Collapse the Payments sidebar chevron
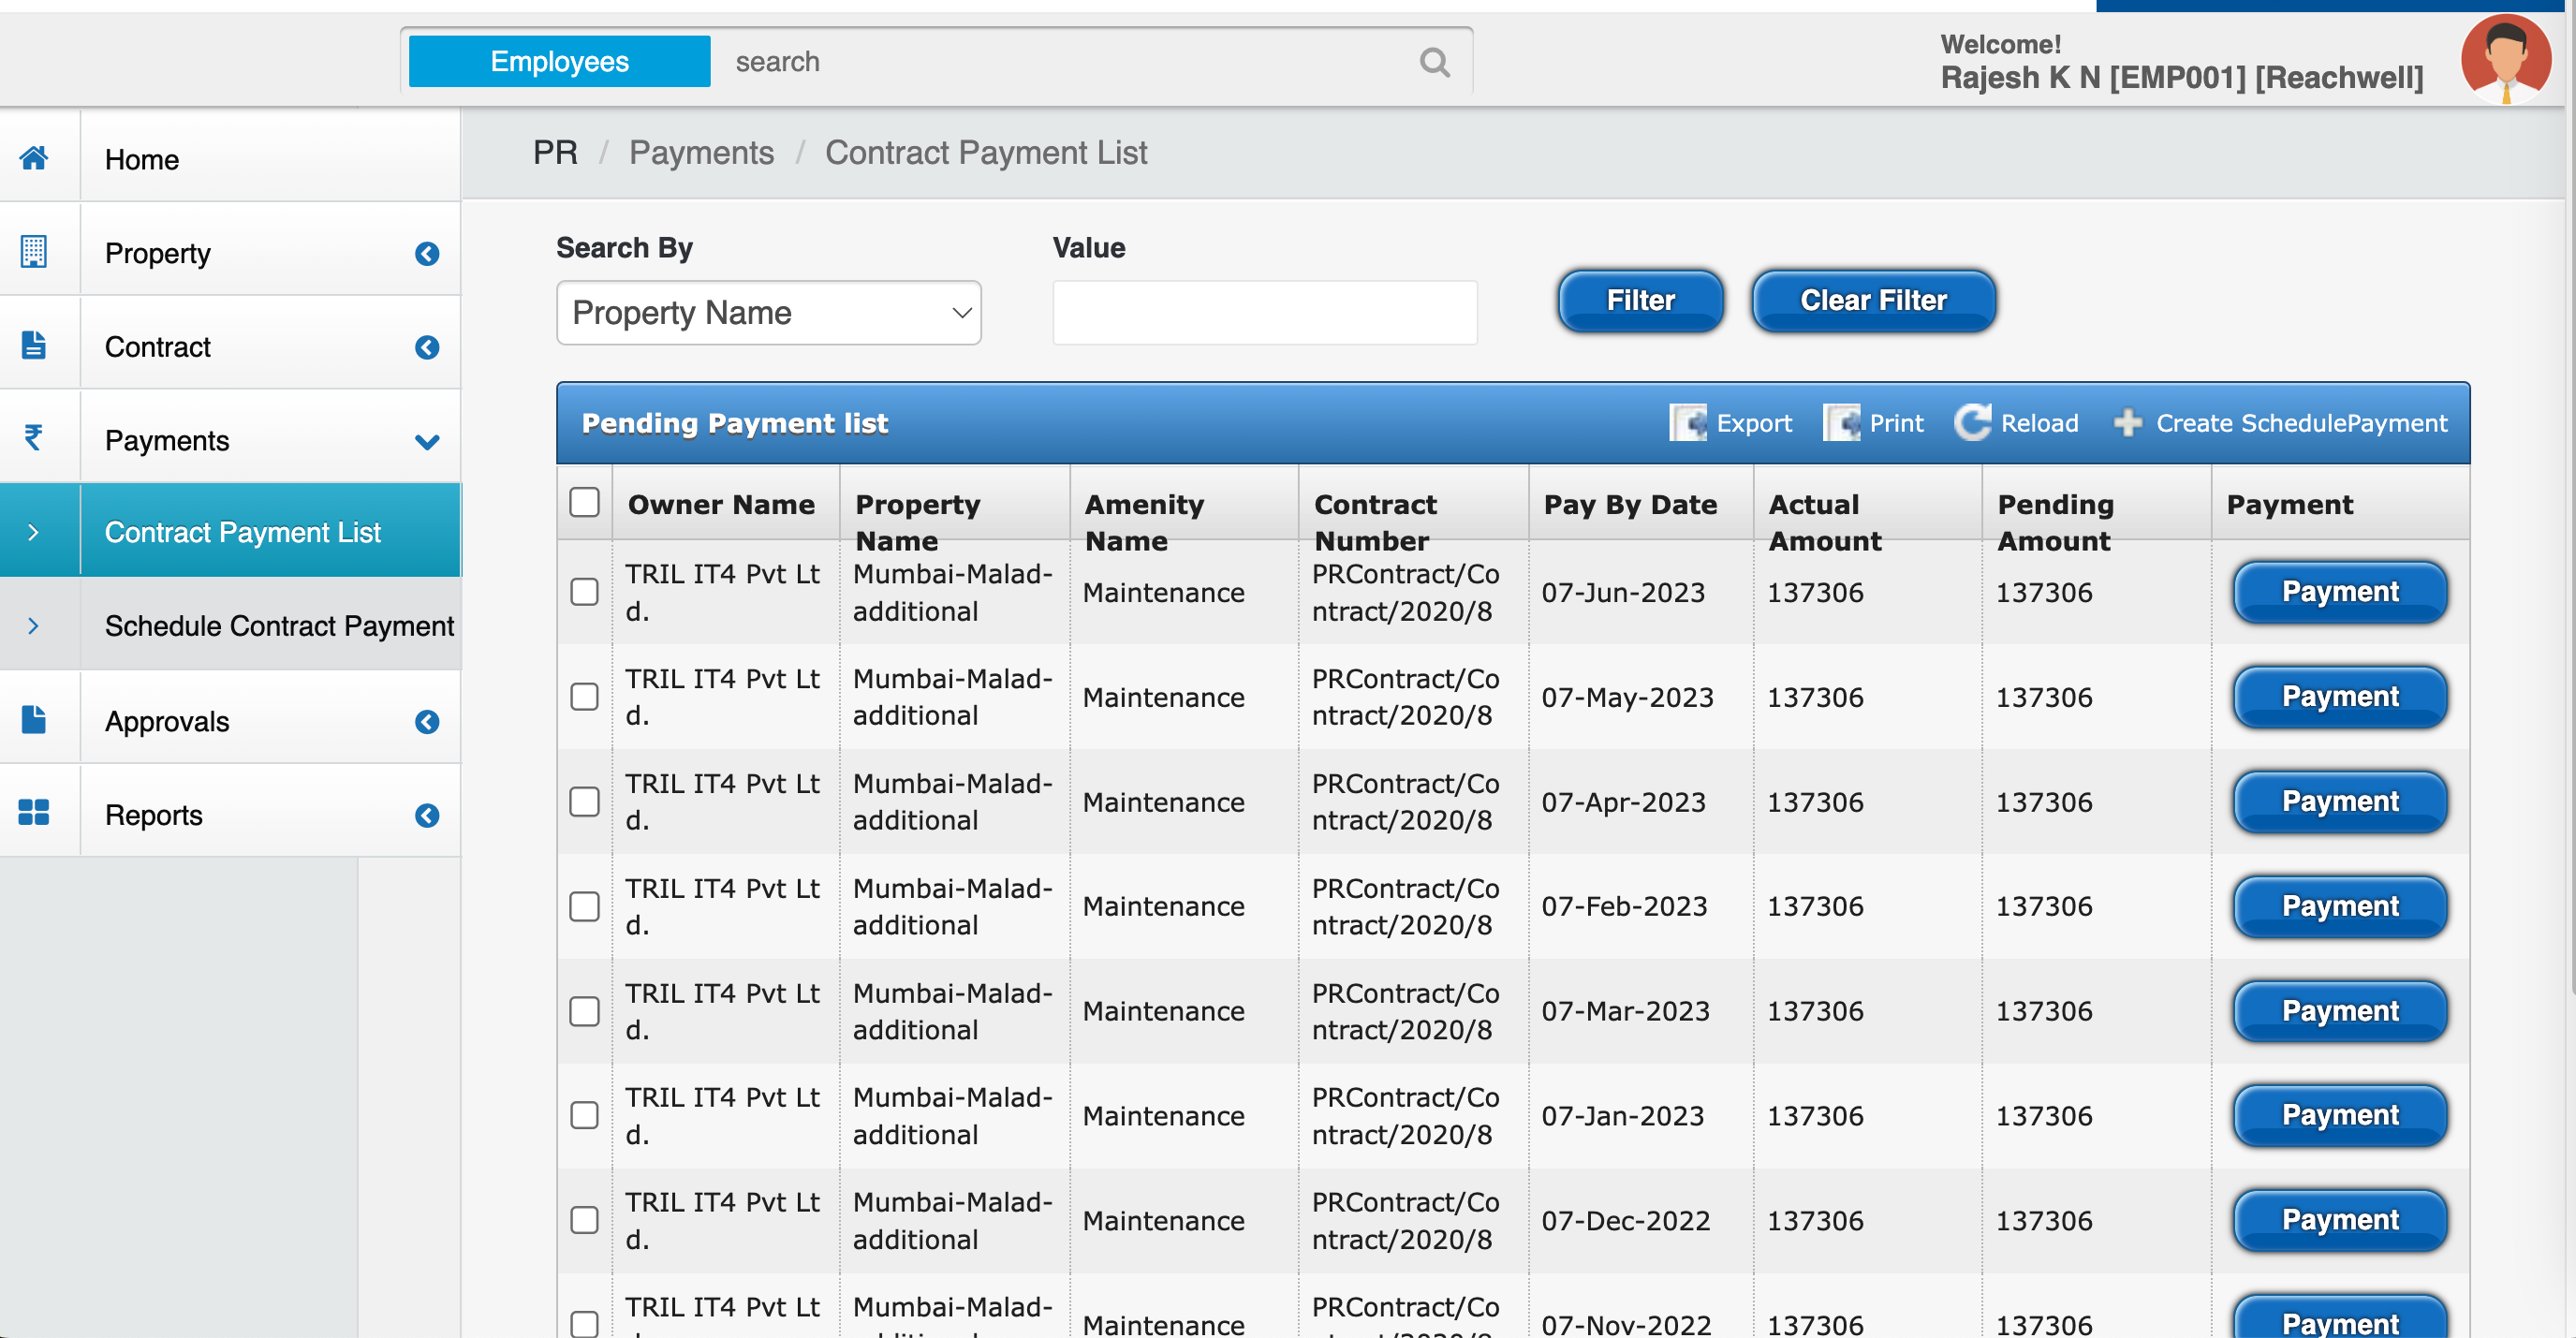This screenshot has width=2576, height=1338. (x=427, y=441)
